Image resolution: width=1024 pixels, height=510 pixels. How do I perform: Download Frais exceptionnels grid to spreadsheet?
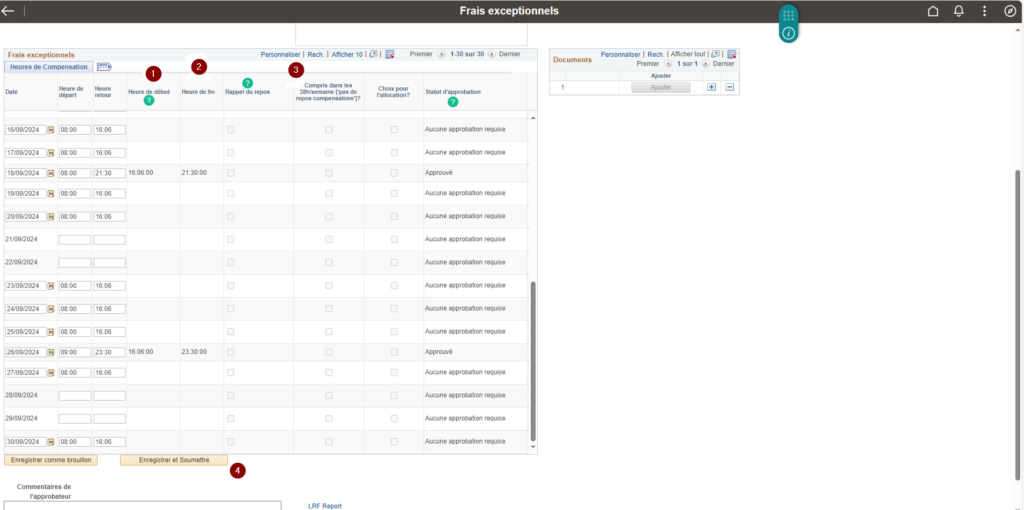tap(390, 54)
